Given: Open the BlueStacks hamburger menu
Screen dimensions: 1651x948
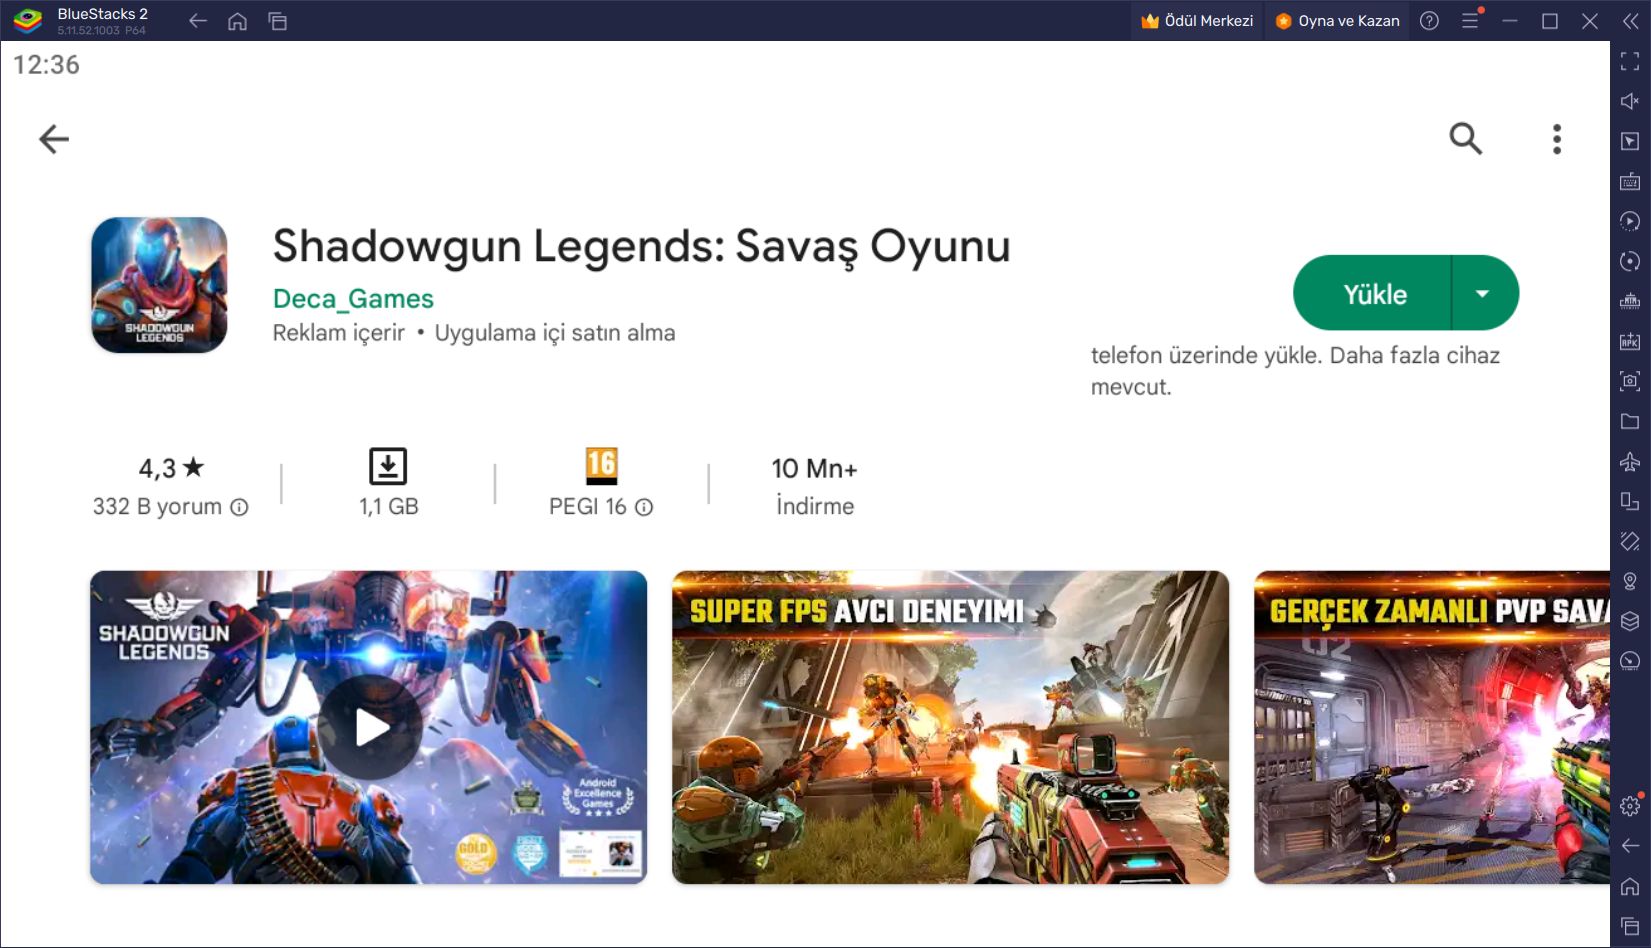Looking at the screenshot, I should click(x=1470, y=21).
